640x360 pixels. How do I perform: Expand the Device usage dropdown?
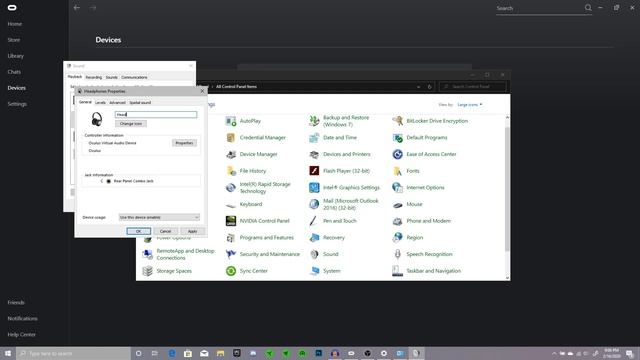[159, 218]
